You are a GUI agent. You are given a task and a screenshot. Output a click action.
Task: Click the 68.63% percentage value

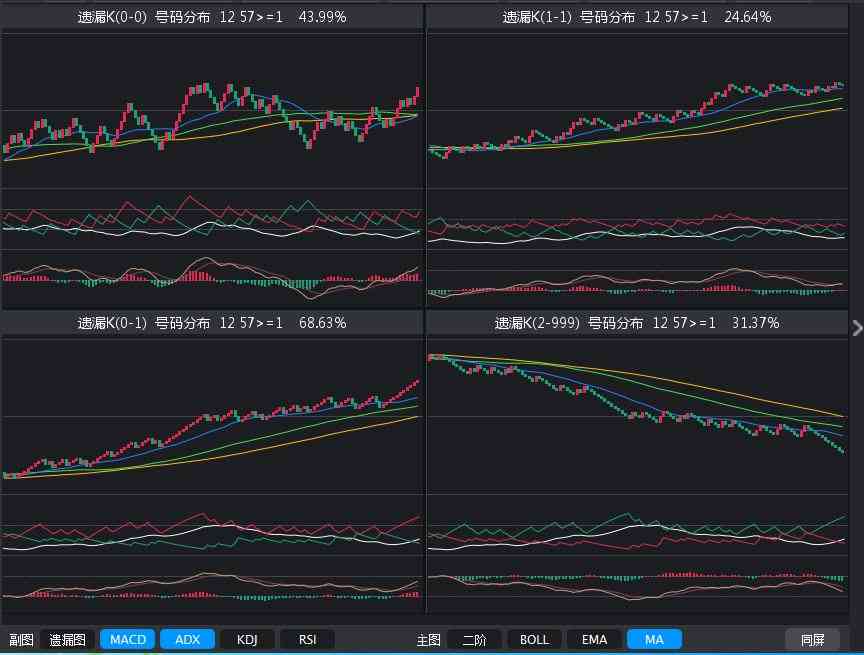point(322,323)
